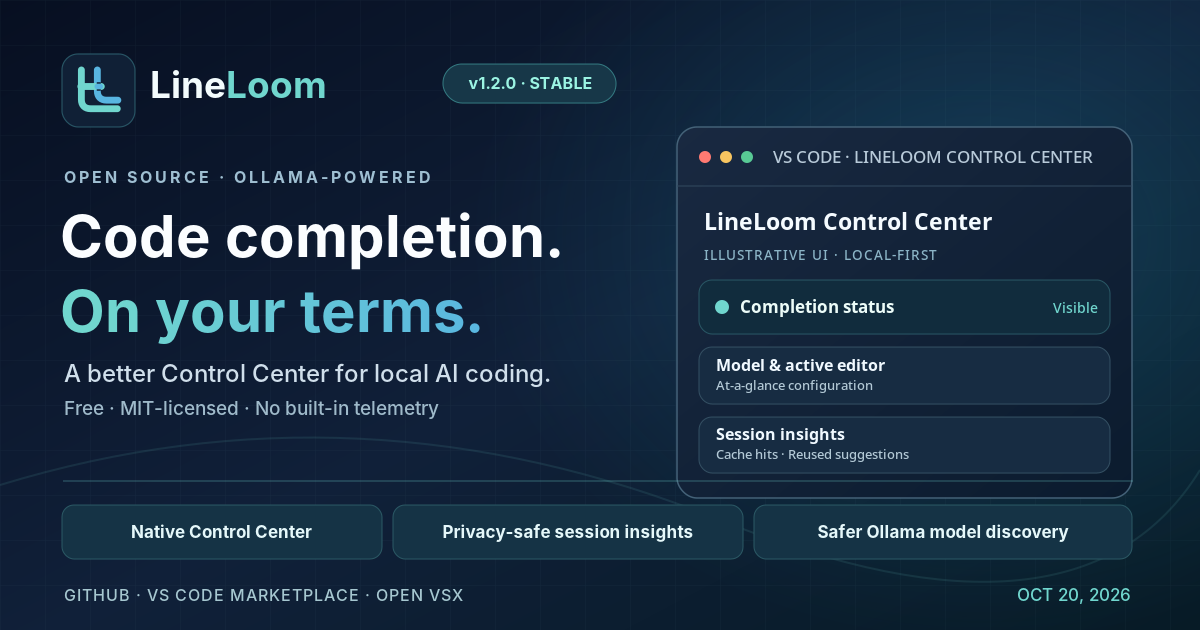Click the LineLoom brand name text
Image resolution: width=1200 pixels, height=630 pixels.
click(238, 86)
